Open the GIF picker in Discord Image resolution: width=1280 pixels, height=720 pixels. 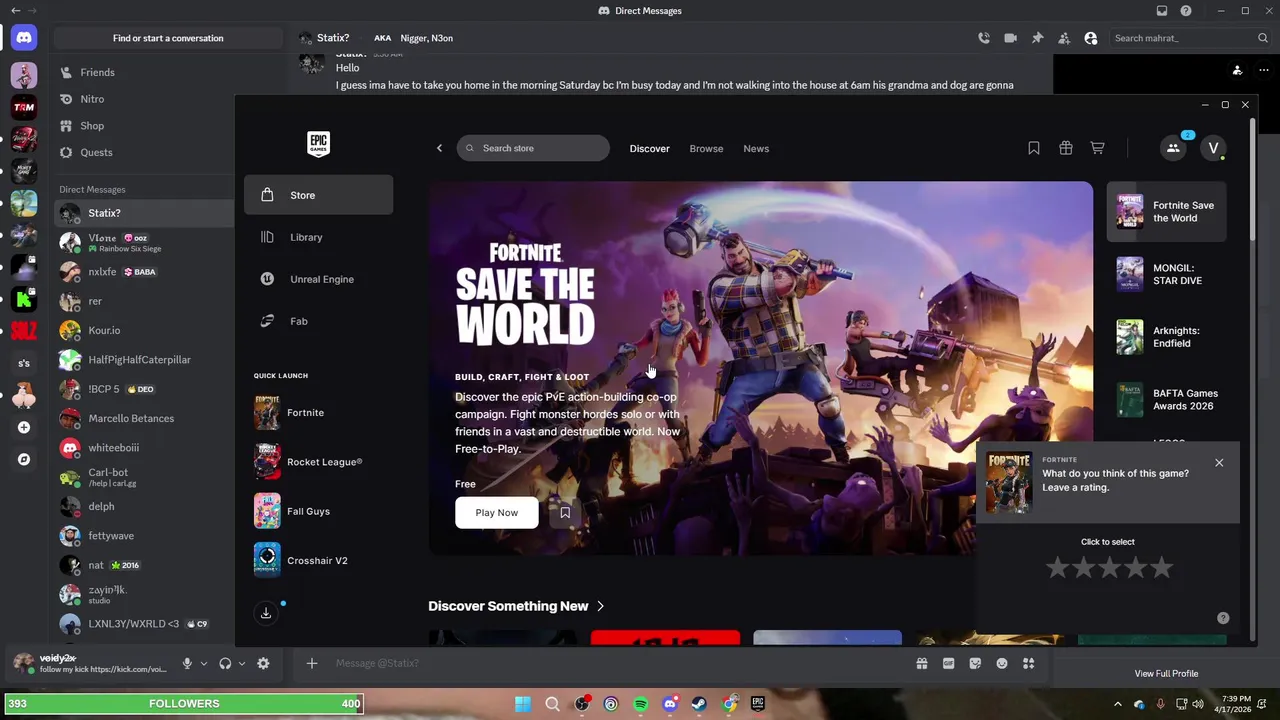(949, 663)
